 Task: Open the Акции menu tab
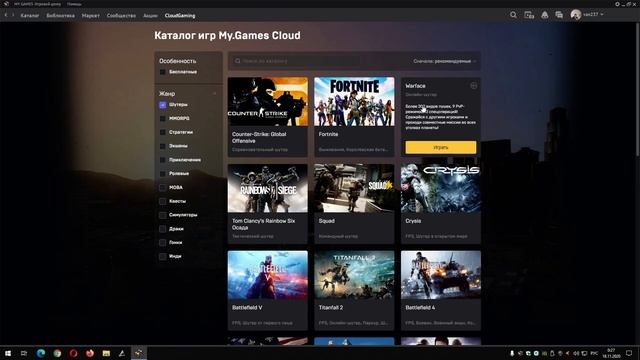tap(150, 16)
